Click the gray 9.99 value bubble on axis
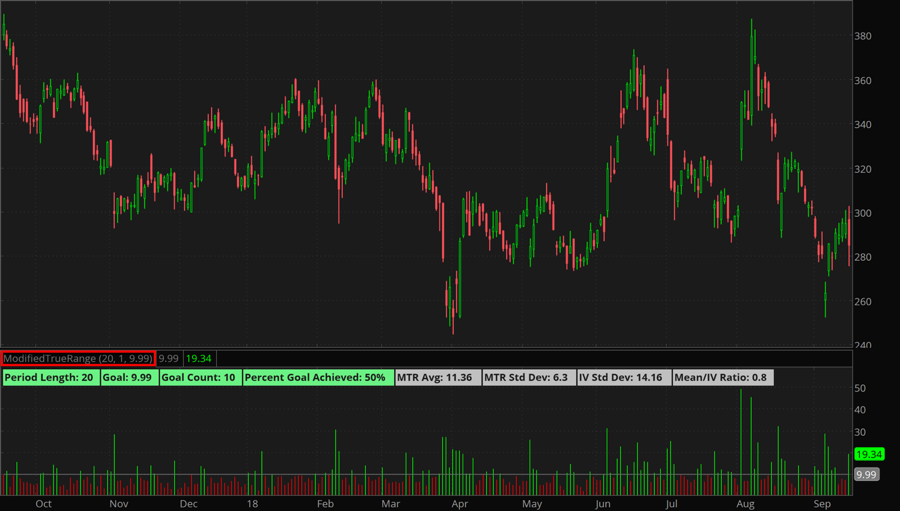This screenshot has width=900, height=511. [x=866, y=474]
